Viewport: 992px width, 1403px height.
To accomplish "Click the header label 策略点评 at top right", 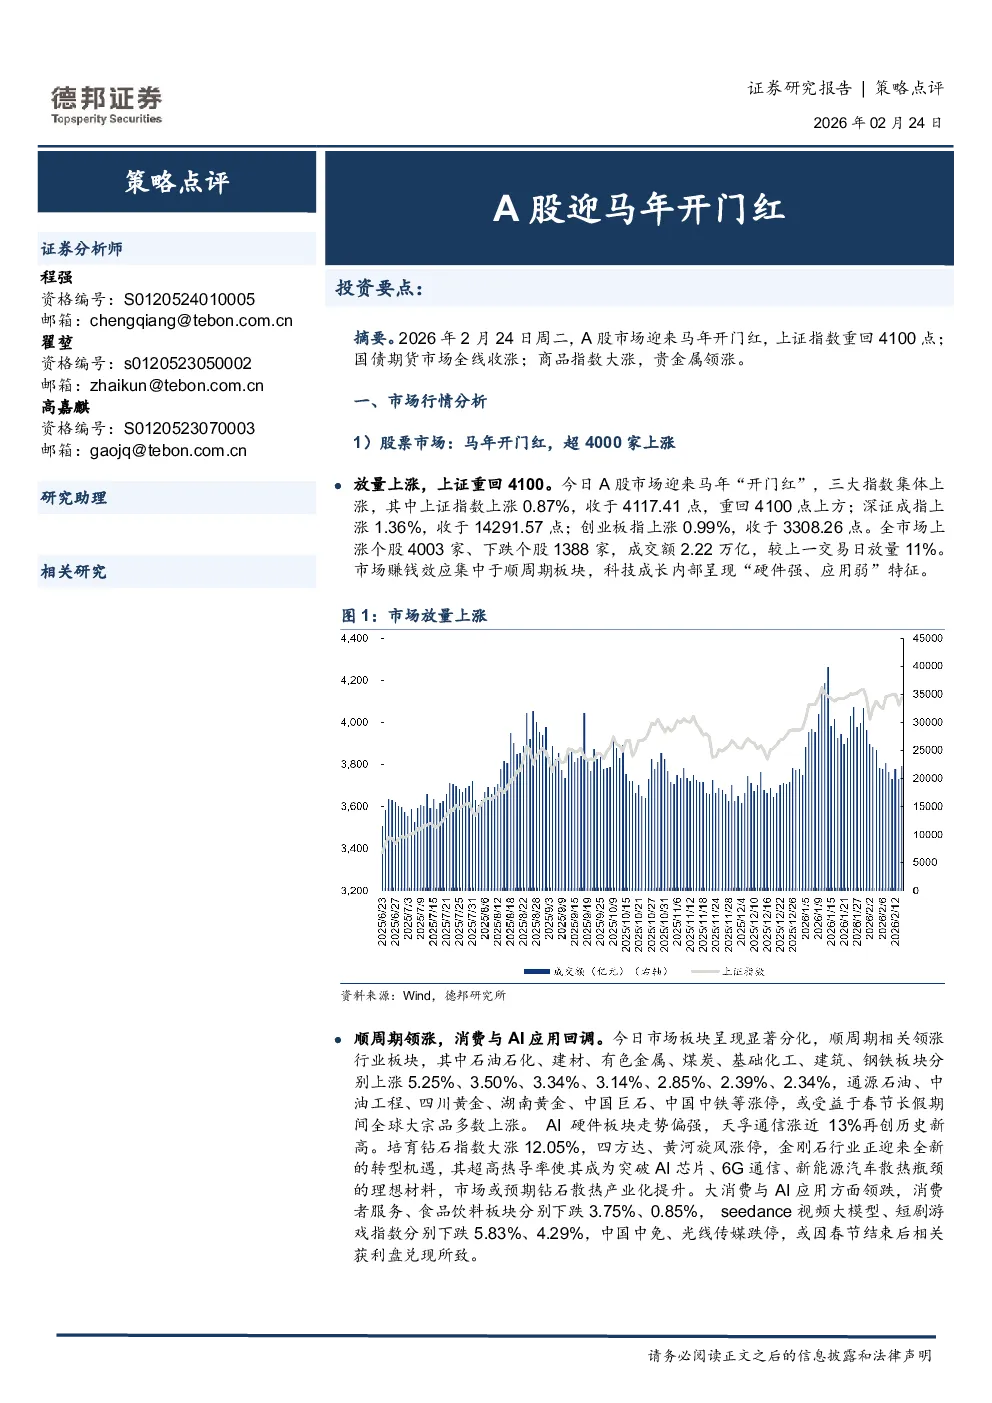I will [910, 88].
